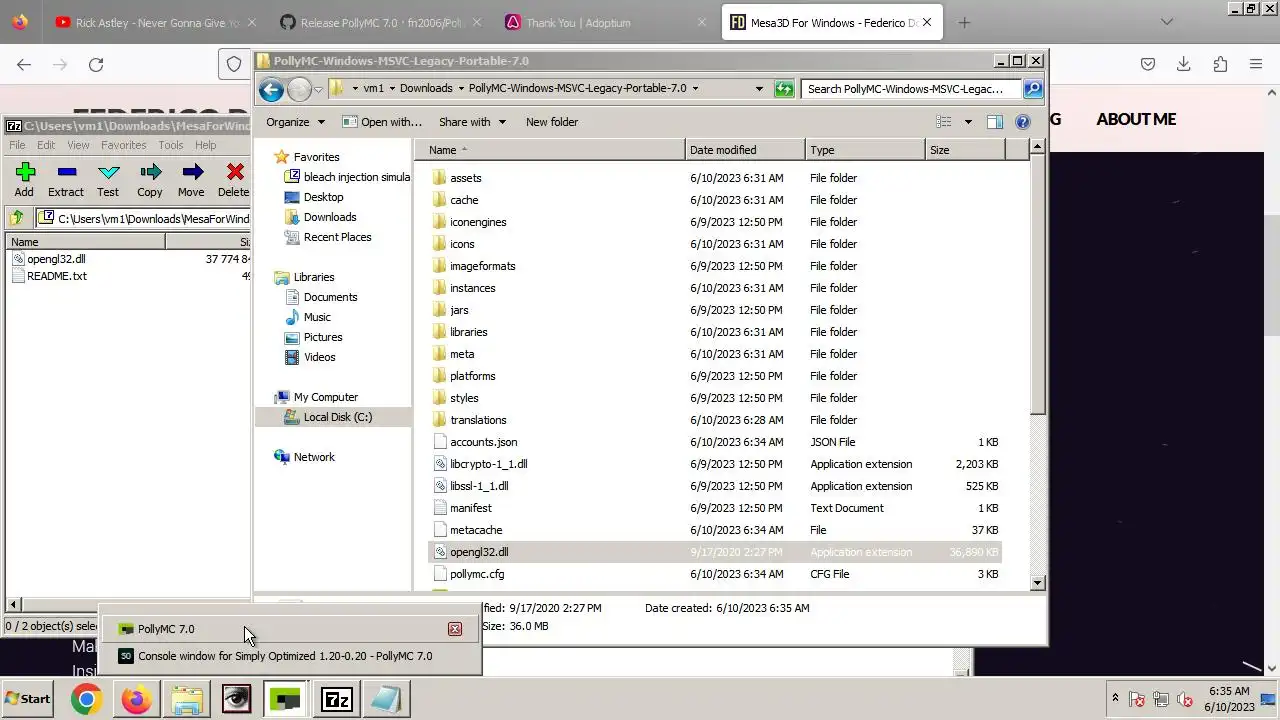
Task: Open Explorer Help question icon
Action: coord(1022,122)
